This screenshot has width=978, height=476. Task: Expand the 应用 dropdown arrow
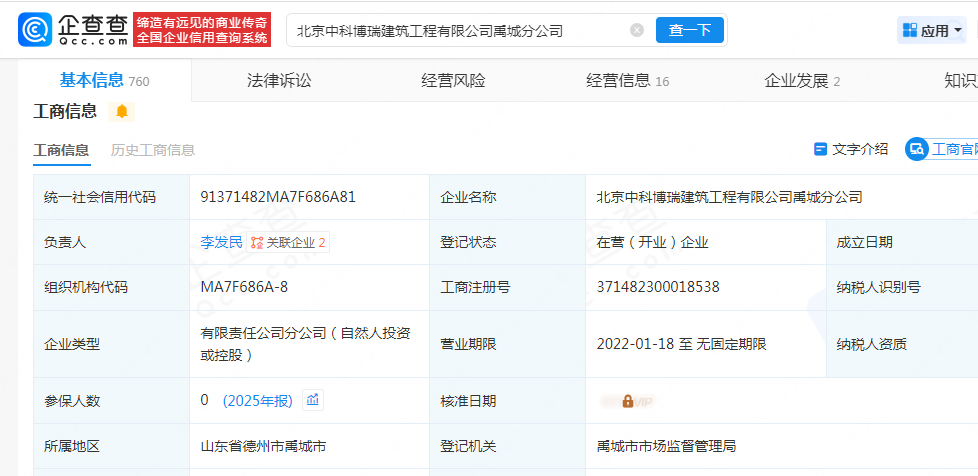pyautogui.click(x=957, y=30)
